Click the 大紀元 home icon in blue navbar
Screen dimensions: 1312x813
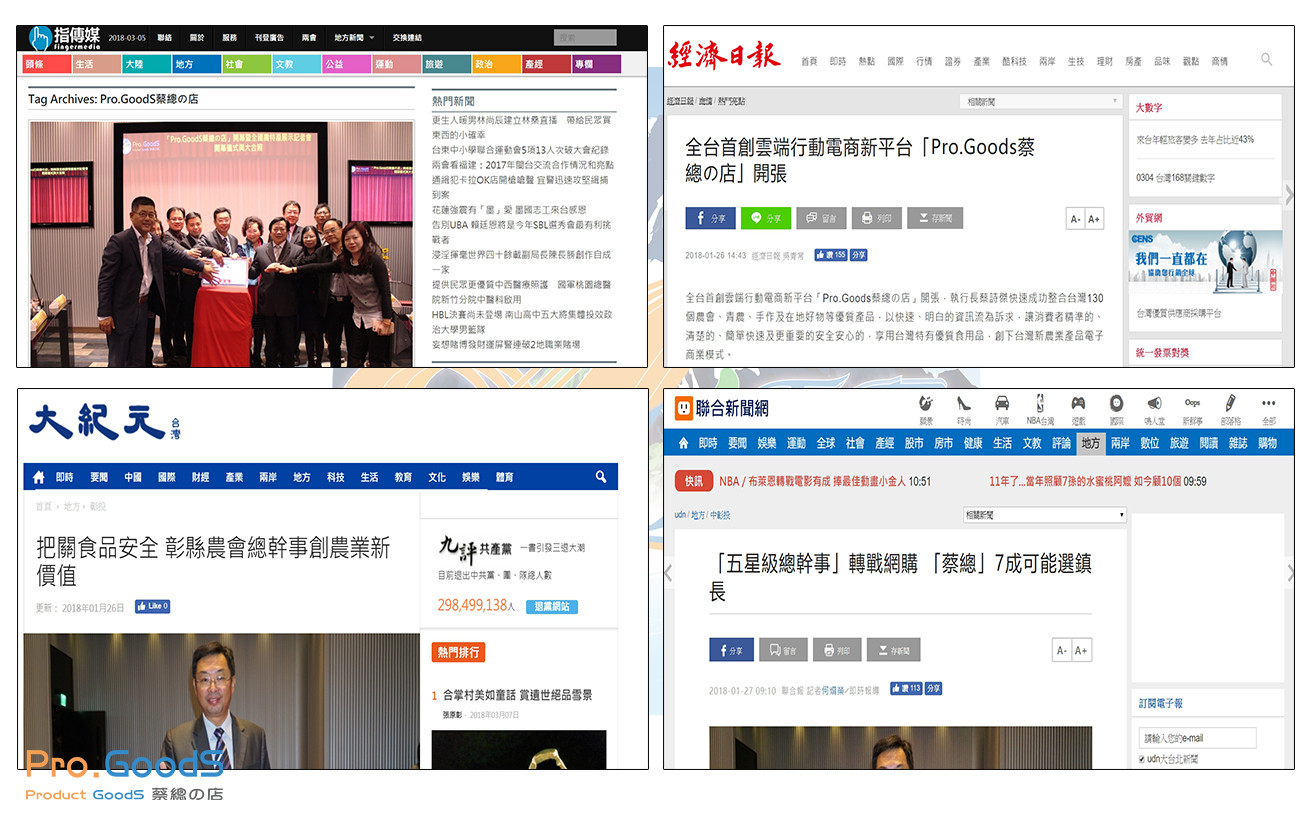click(x=39, y=477)
